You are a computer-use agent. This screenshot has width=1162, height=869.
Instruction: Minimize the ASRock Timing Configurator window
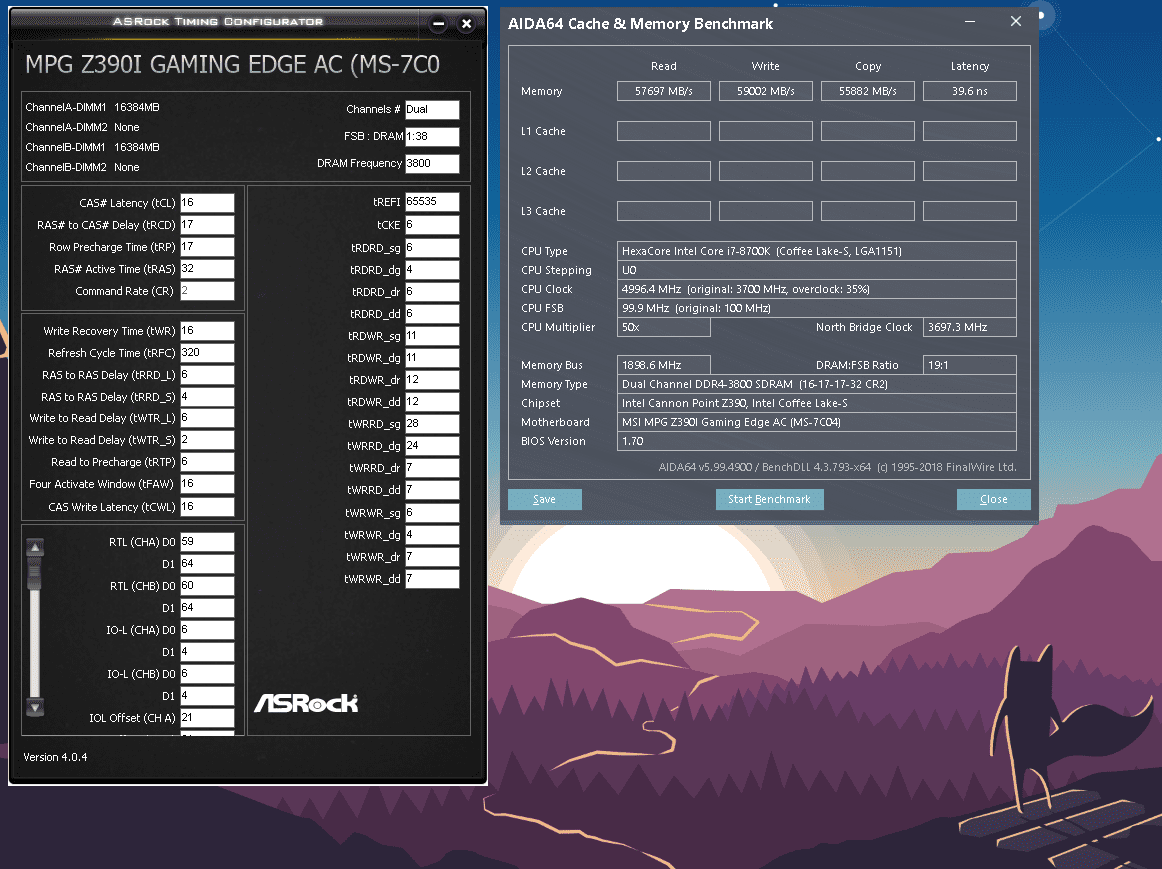(x=439, y=24)
